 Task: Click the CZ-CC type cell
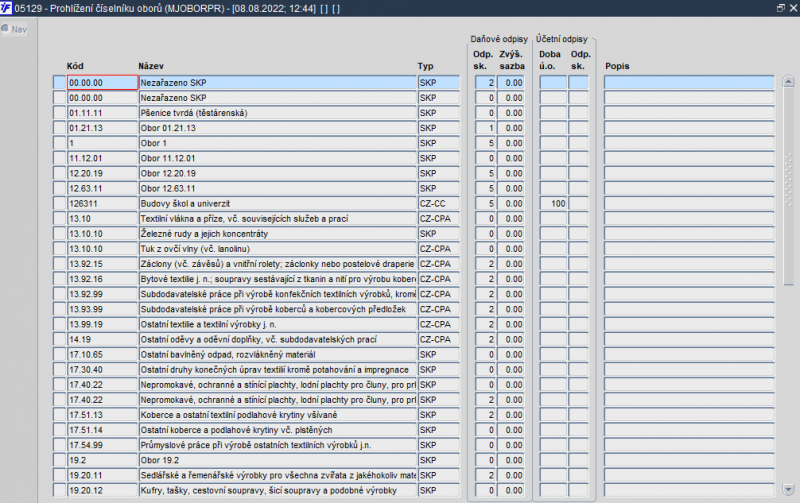coord(438,204)
